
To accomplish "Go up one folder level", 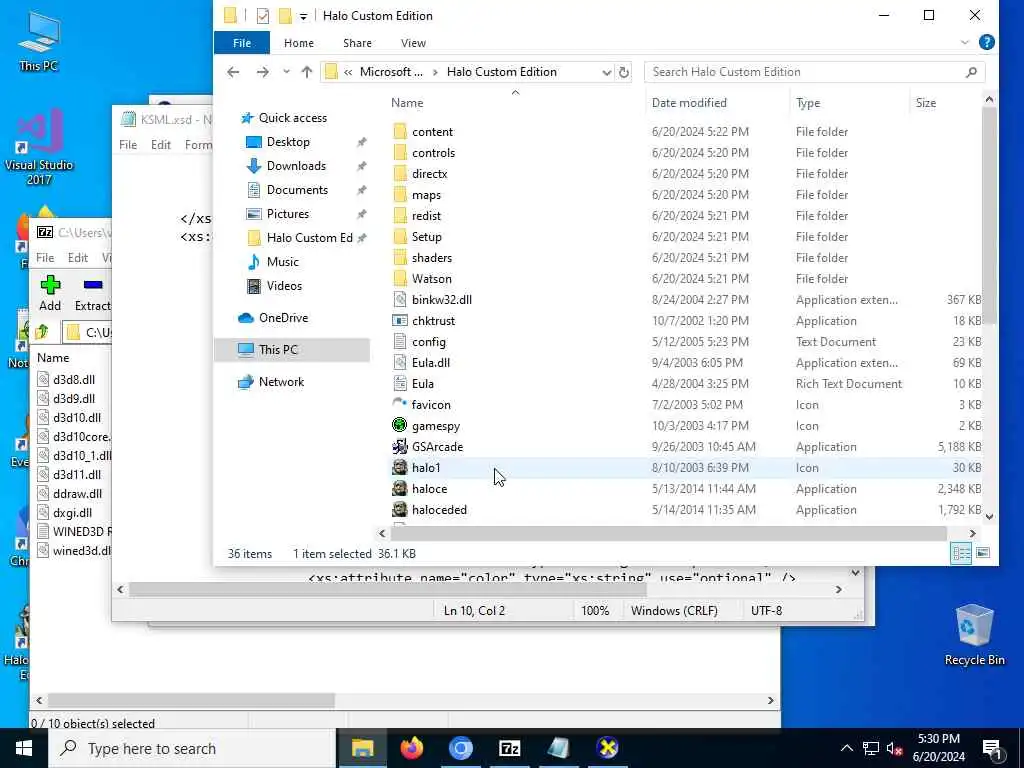I will tap(306, 72).
